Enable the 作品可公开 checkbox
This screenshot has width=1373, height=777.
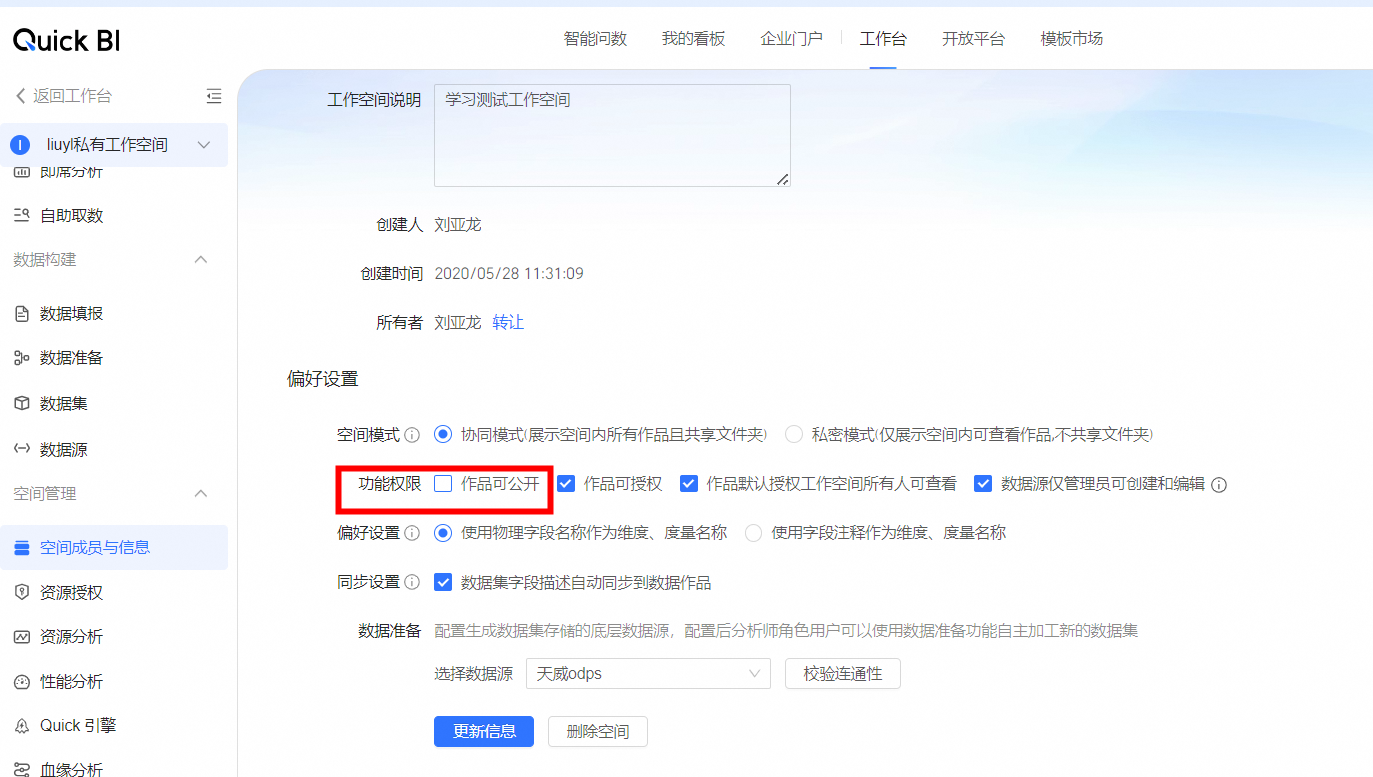tap(443, 484)
